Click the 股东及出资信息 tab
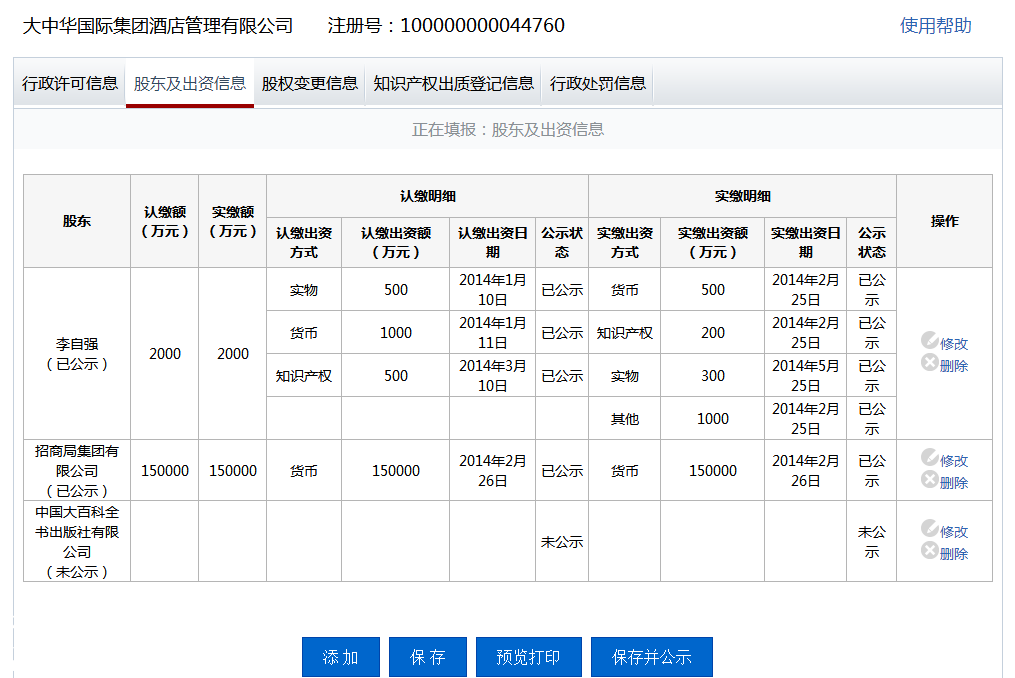Screen dimensions: 1015x678 [189, 84]
